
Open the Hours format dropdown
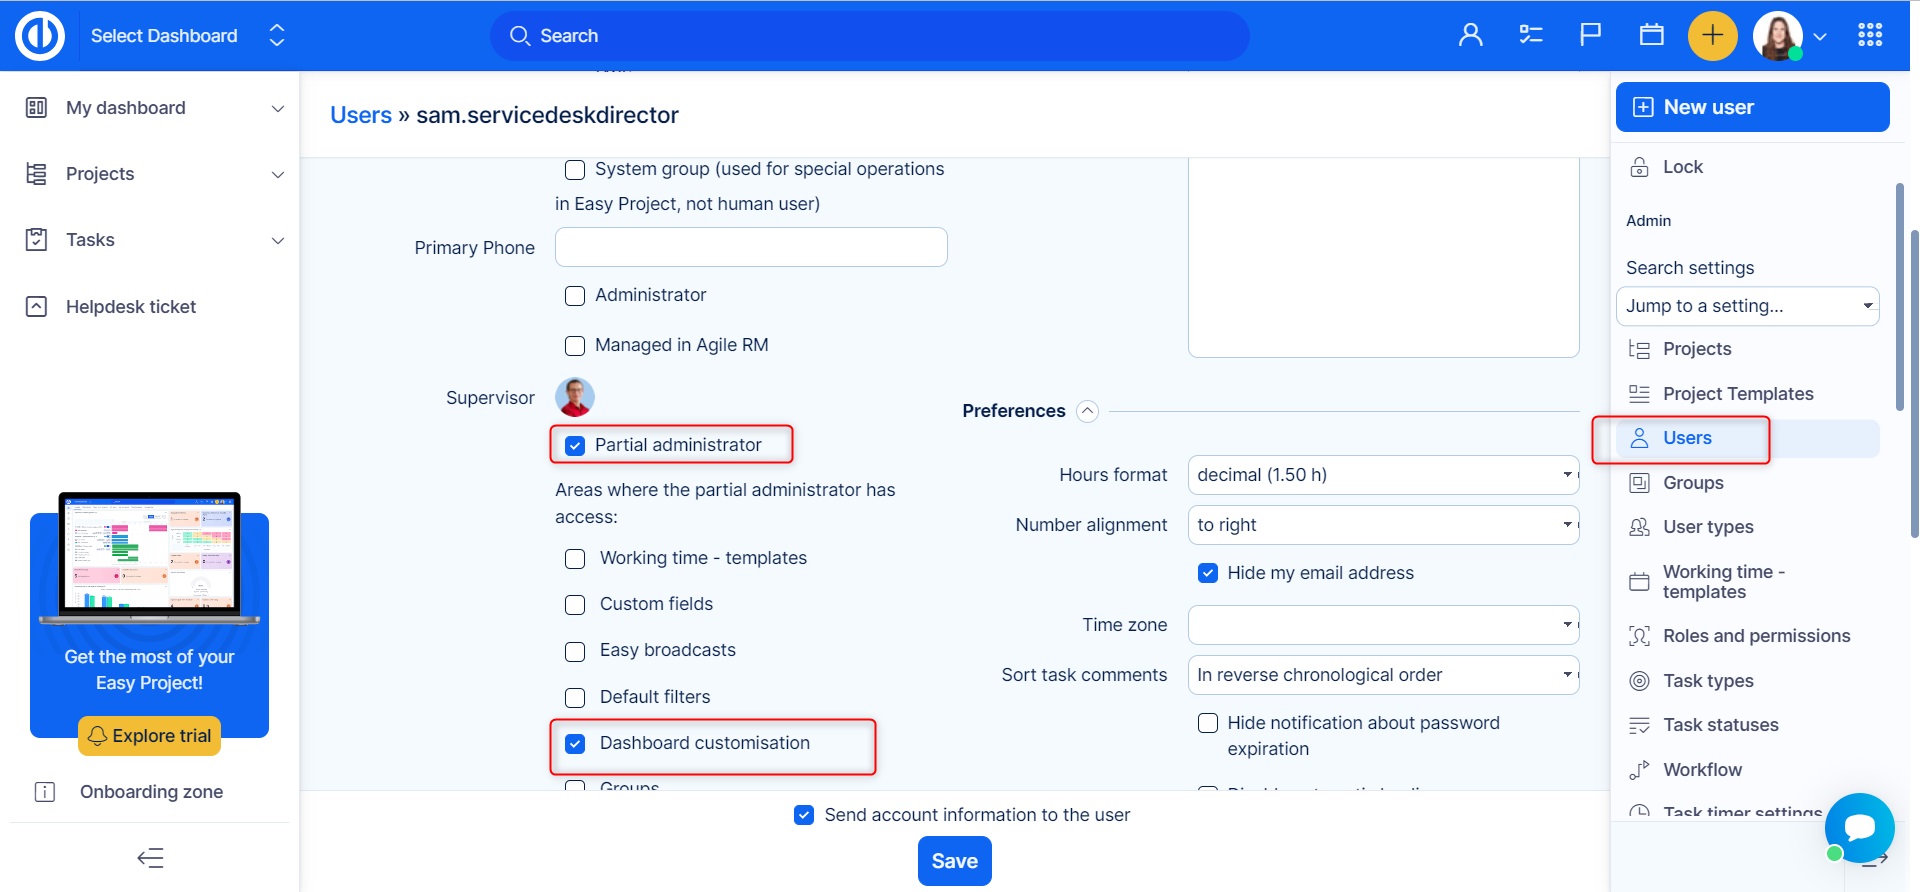[x=1382, y=475]
